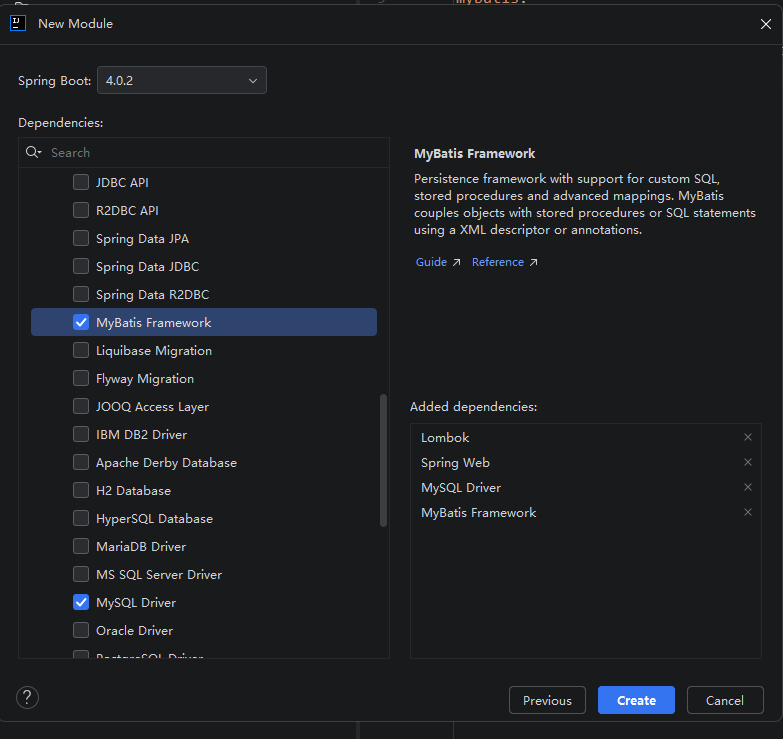Screen dimensions: 783x739
Task: Click the Flyway Migration label
Action: (x=145, y=379)
